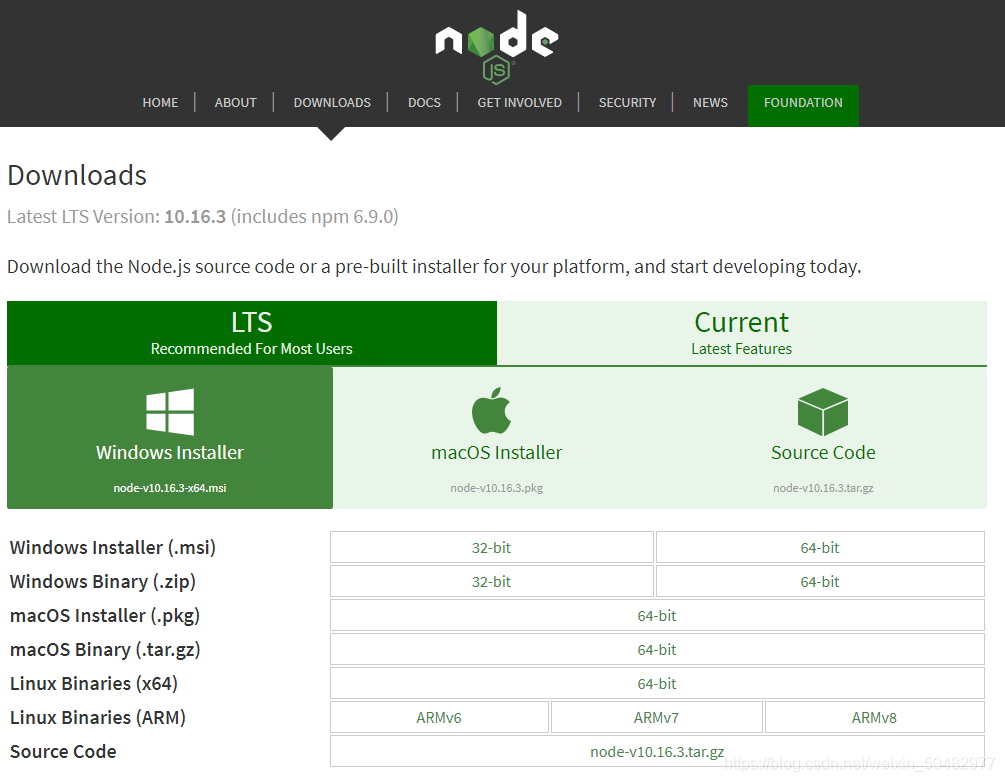Open the HOME menu item
This screenshot has width=1005, height=782.
160,103
